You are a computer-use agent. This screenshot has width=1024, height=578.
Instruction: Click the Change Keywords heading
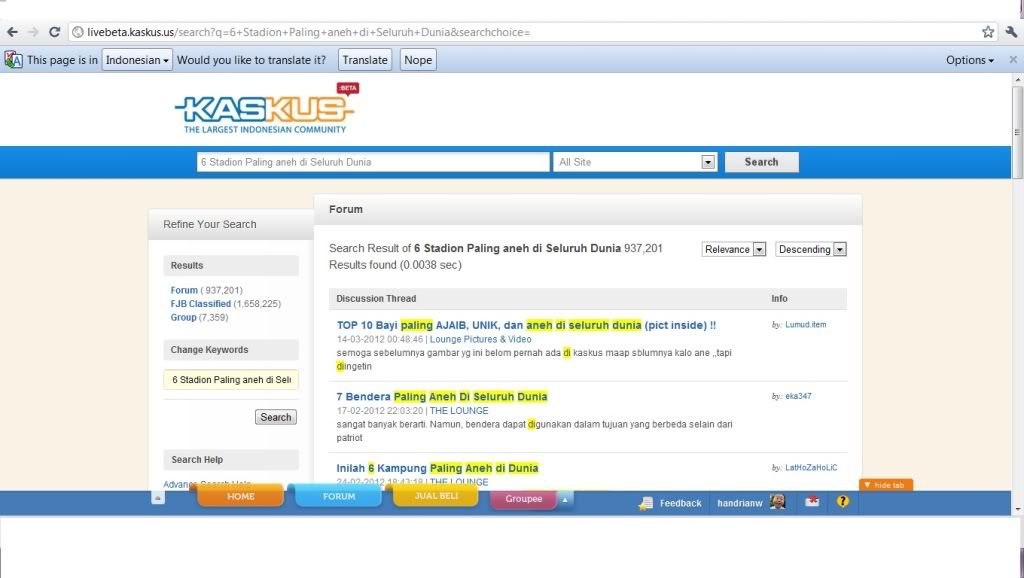pyautogui.click(x=210, y=349)
